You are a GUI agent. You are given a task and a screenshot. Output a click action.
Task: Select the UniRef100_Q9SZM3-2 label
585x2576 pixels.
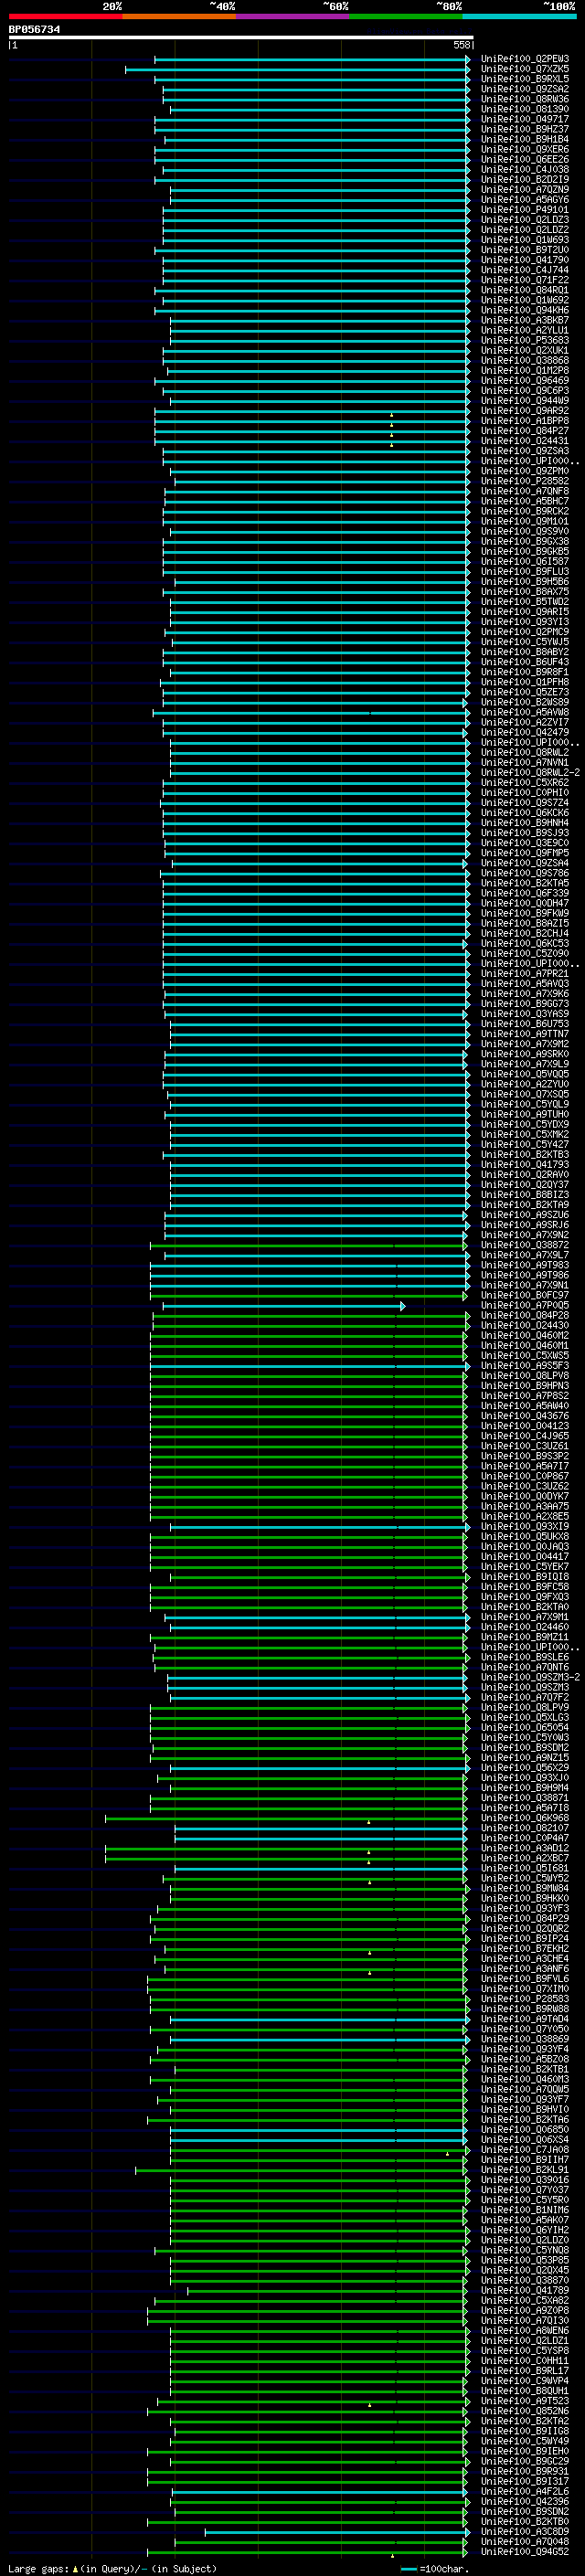(530, 1678)
